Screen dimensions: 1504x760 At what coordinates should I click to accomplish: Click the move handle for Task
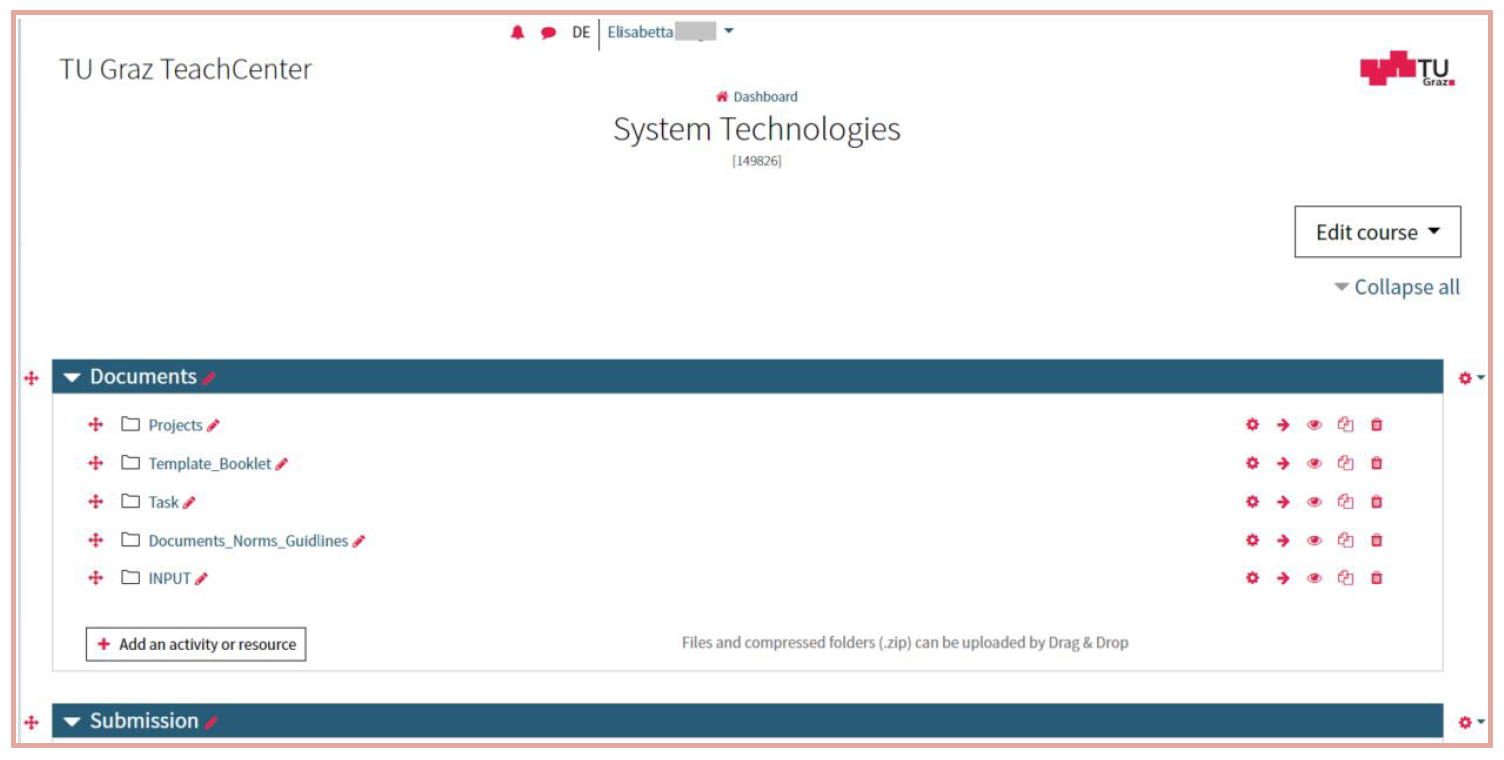tap(96, 502)
